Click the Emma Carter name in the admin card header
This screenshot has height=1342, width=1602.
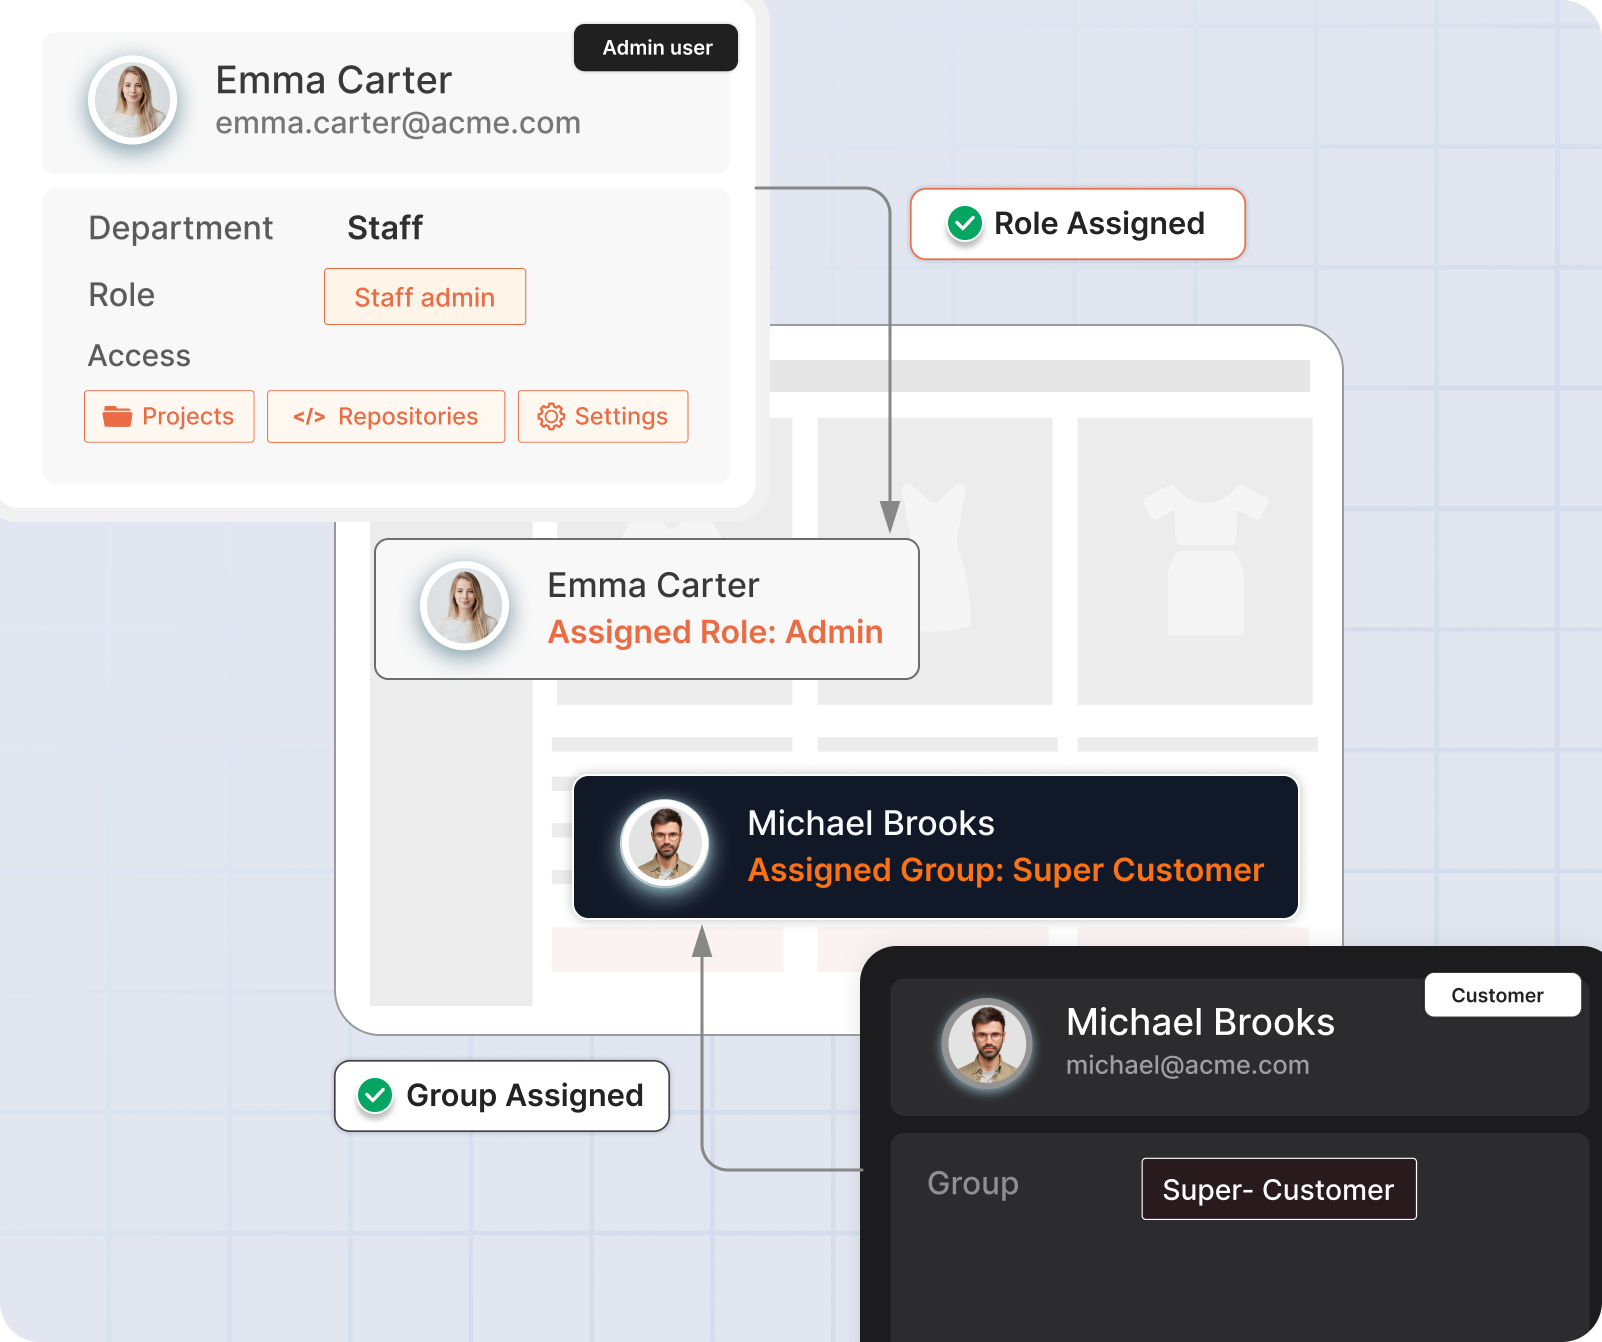pyautogui.click(x=334, y=80)
